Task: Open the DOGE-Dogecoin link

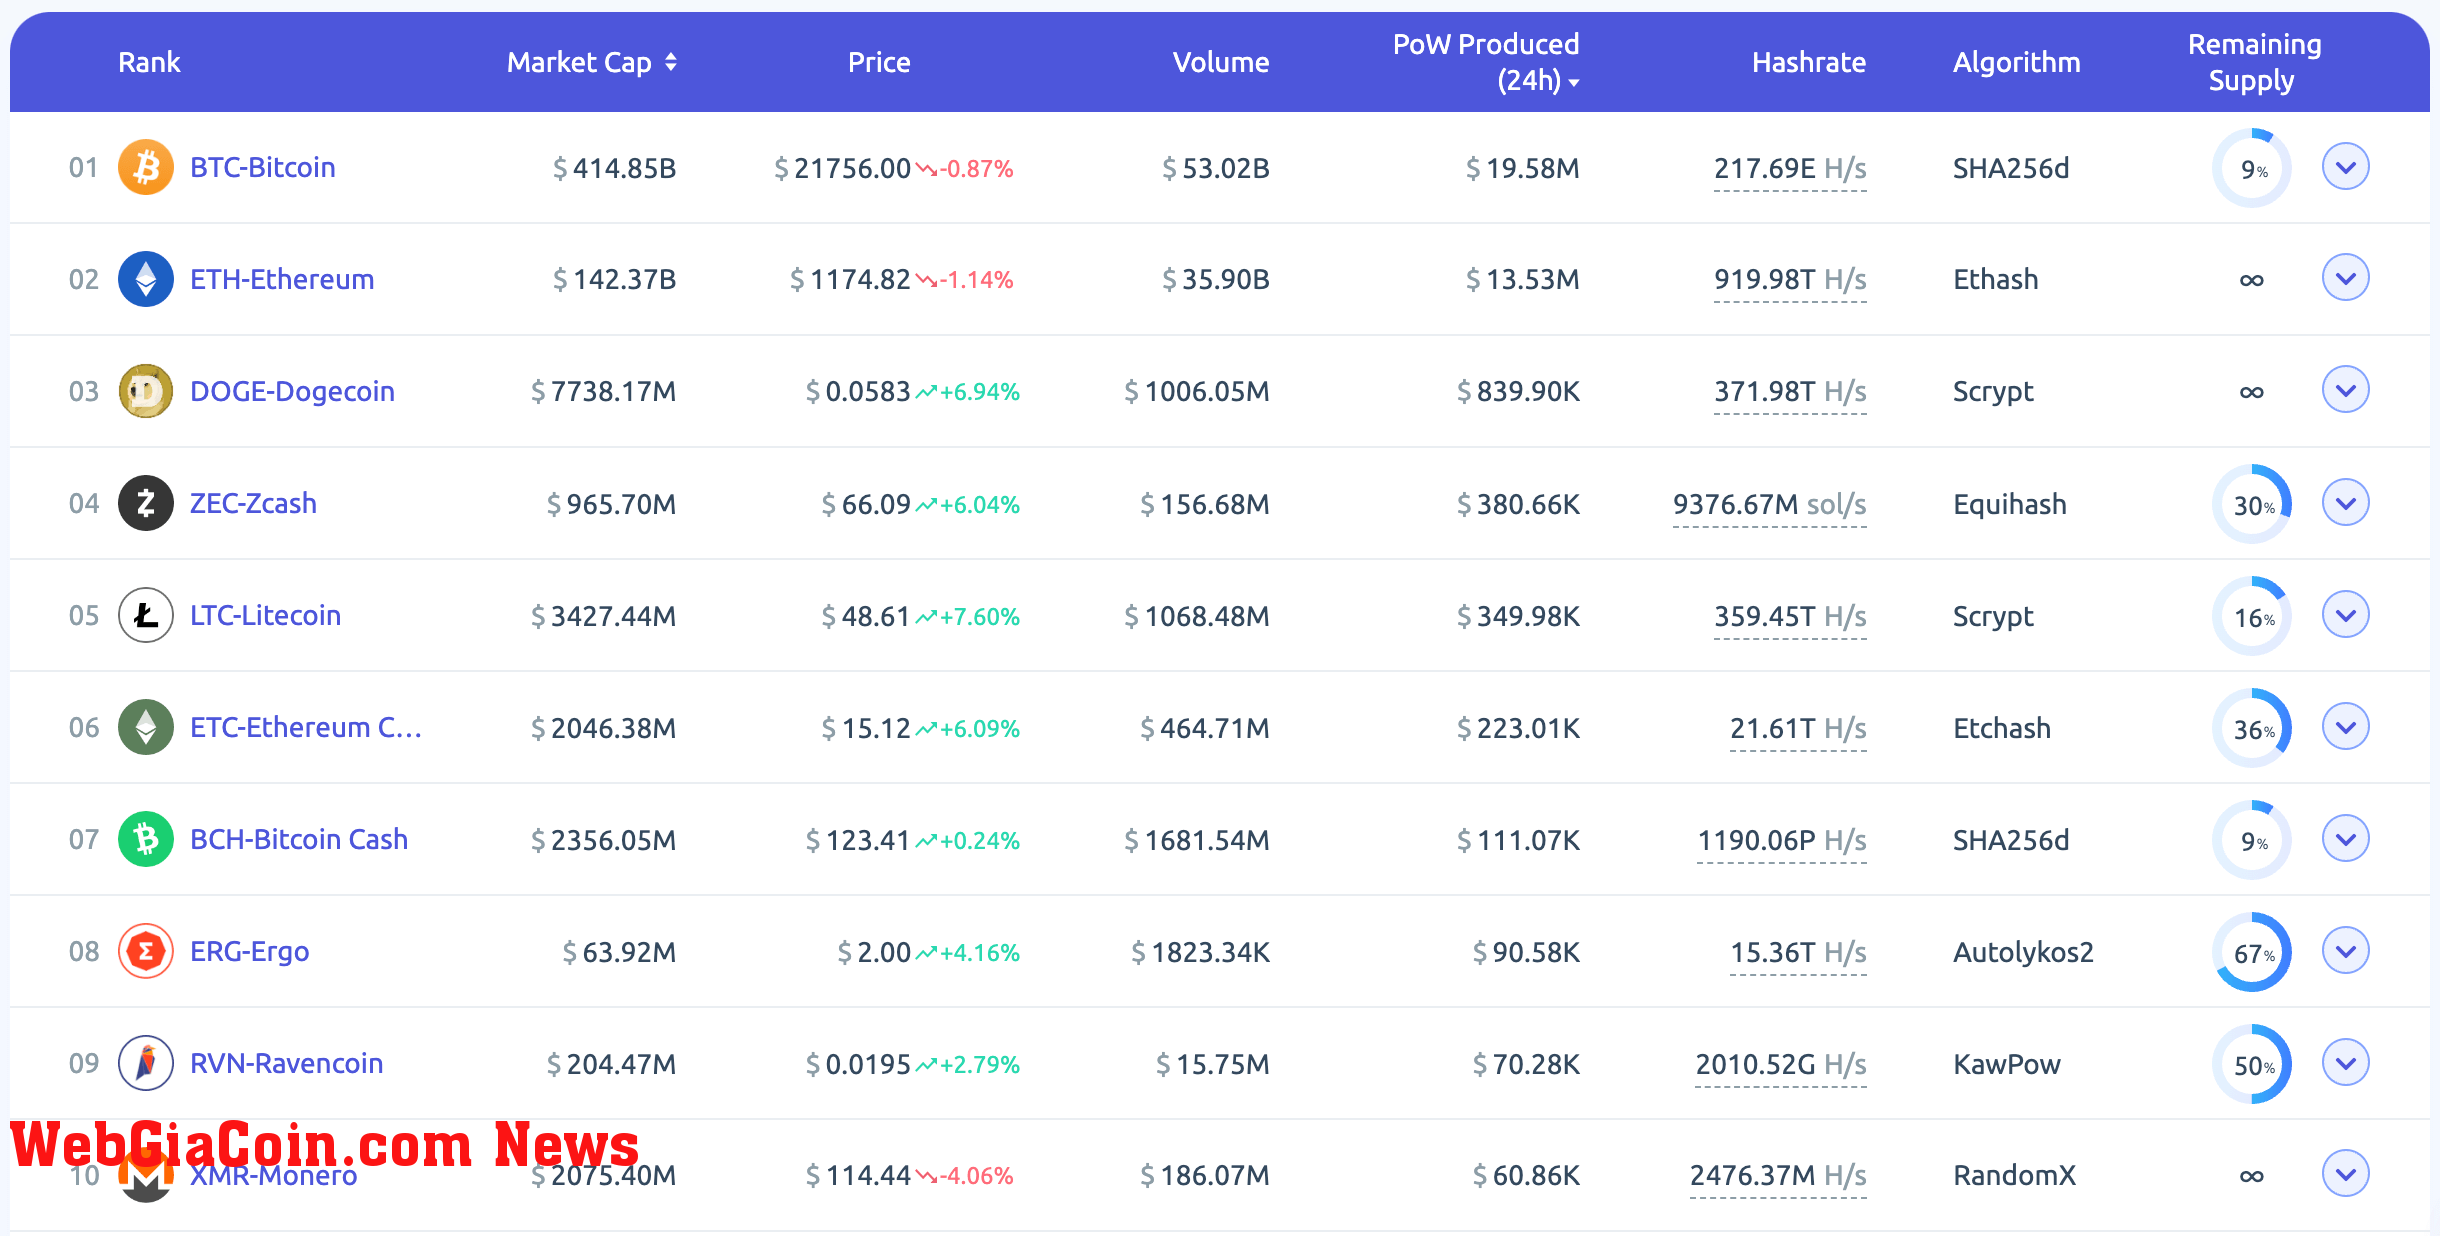Action: (292, 391)
